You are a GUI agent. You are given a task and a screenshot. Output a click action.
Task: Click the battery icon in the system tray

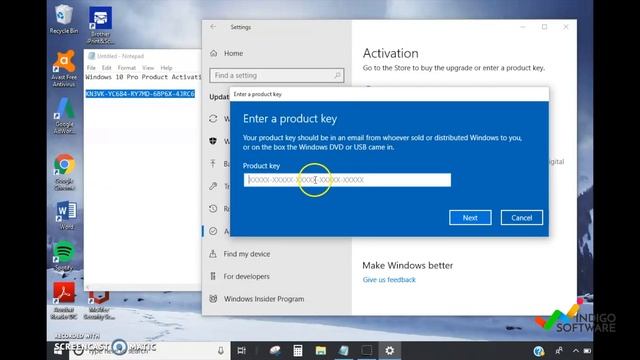[587, 350]
